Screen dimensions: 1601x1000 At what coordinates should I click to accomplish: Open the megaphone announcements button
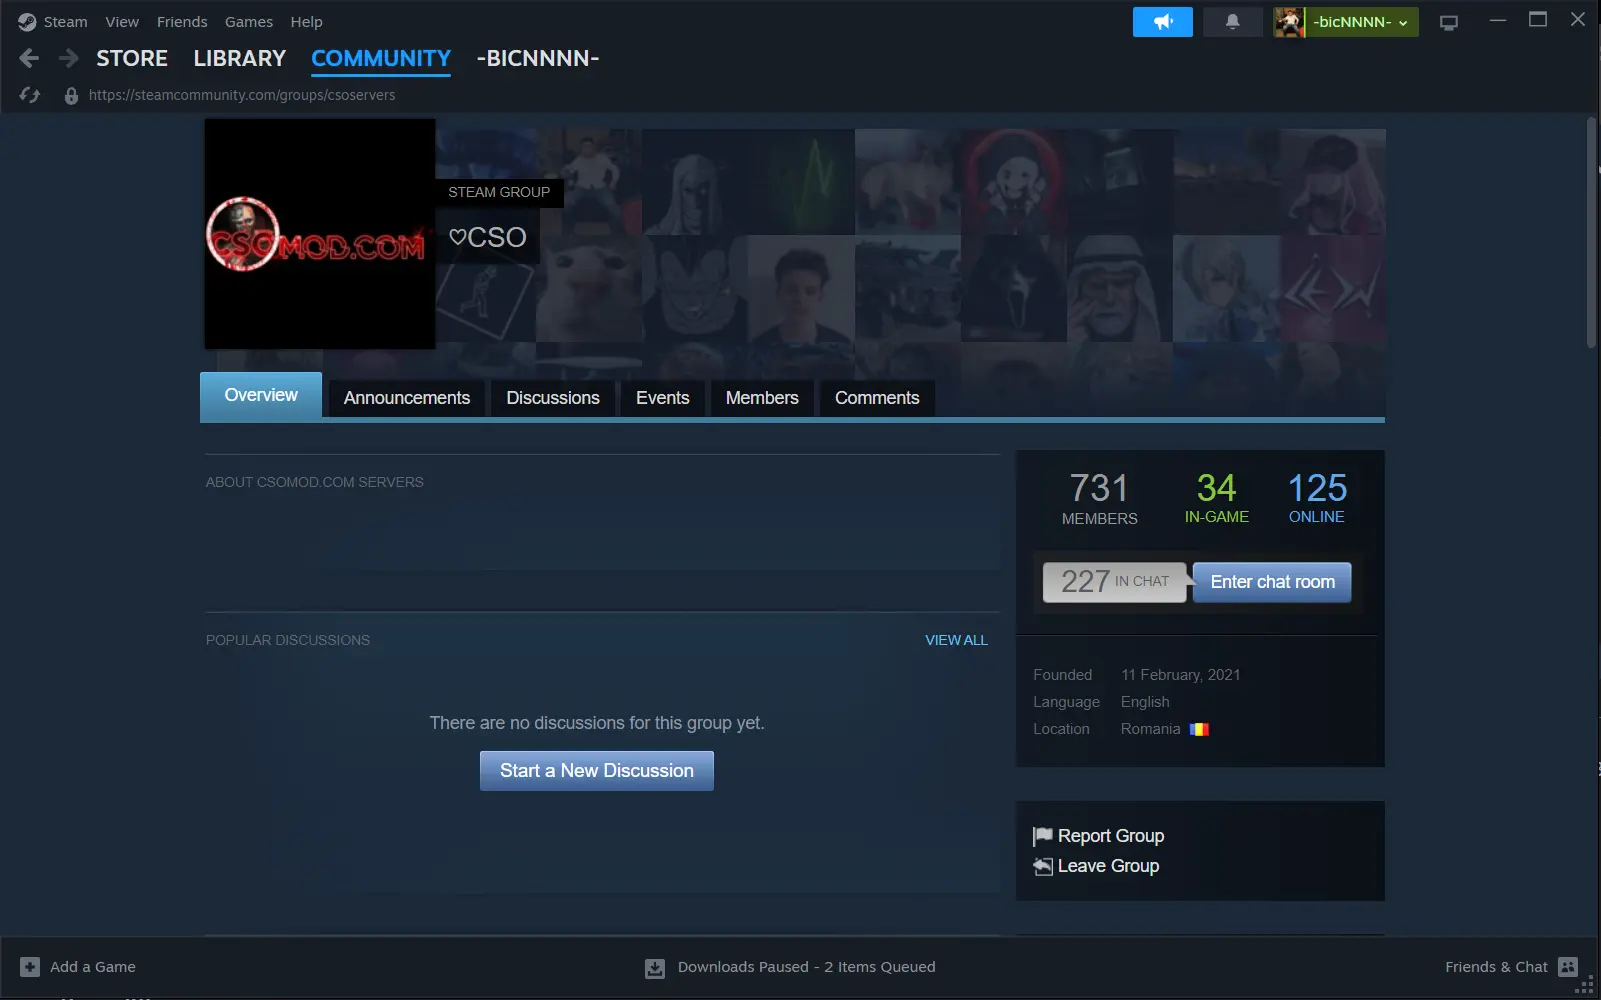1162,22
